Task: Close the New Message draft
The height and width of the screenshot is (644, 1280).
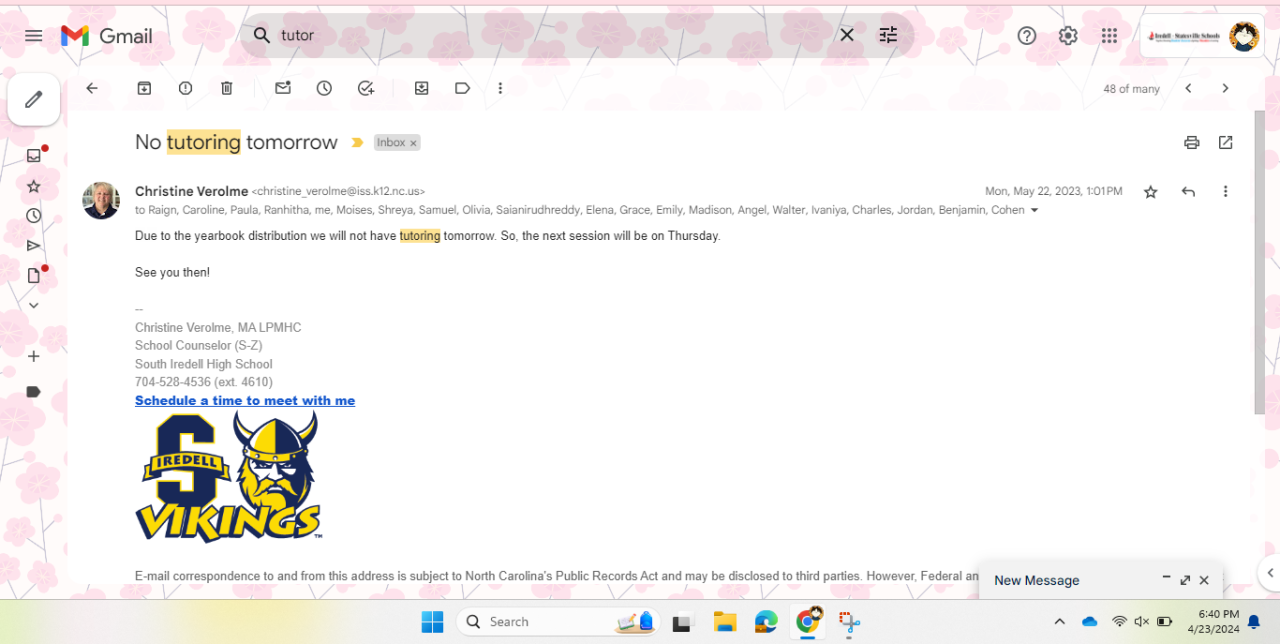Action: click(x=1204, y=580)
